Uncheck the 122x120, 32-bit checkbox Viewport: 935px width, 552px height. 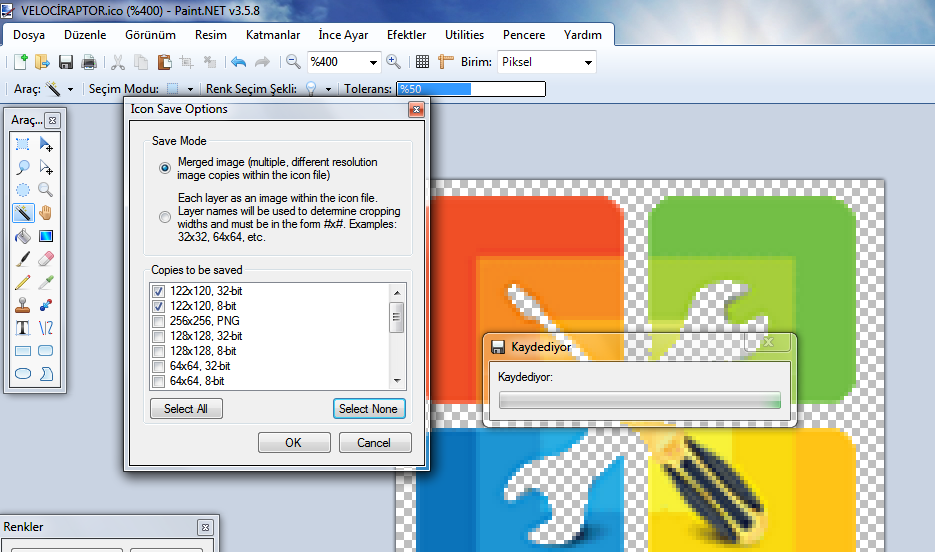point(159,291)
